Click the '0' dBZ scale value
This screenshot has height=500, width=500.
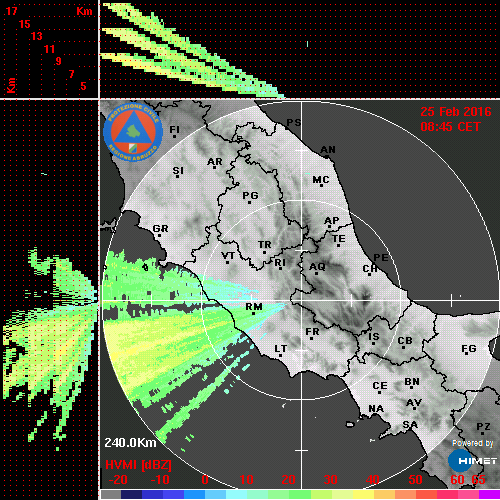point(205,480)
